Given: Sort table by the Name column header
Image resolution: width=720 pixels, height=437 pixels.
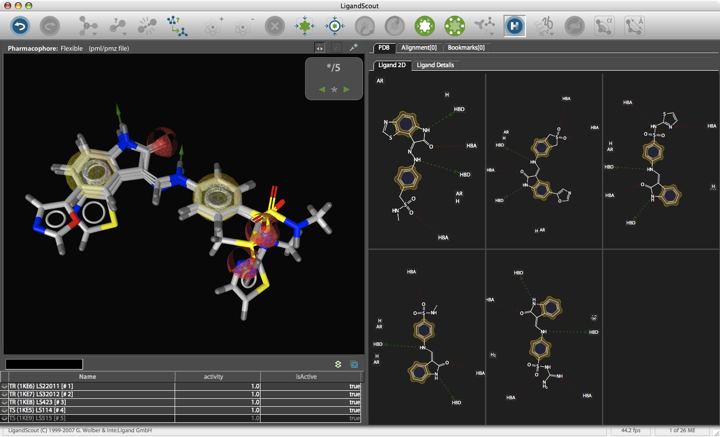Looking at the screenshot, I should pyautogui.click(x=87, y=376).
